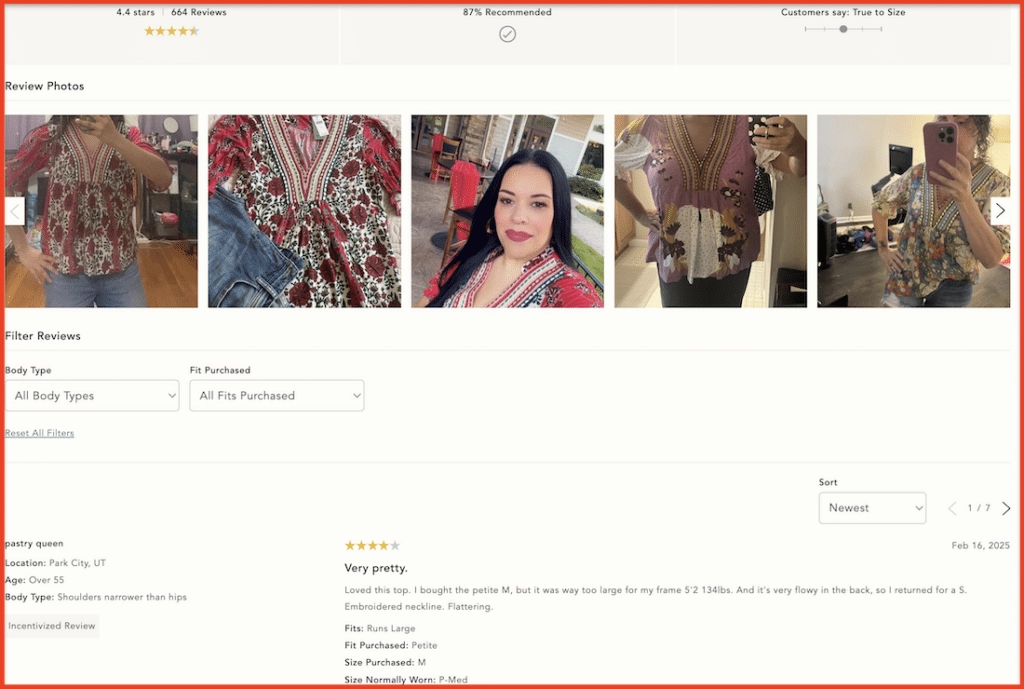1024x689 pixels.
Task: Click Reset All Filters link
Action: point(39,433)
